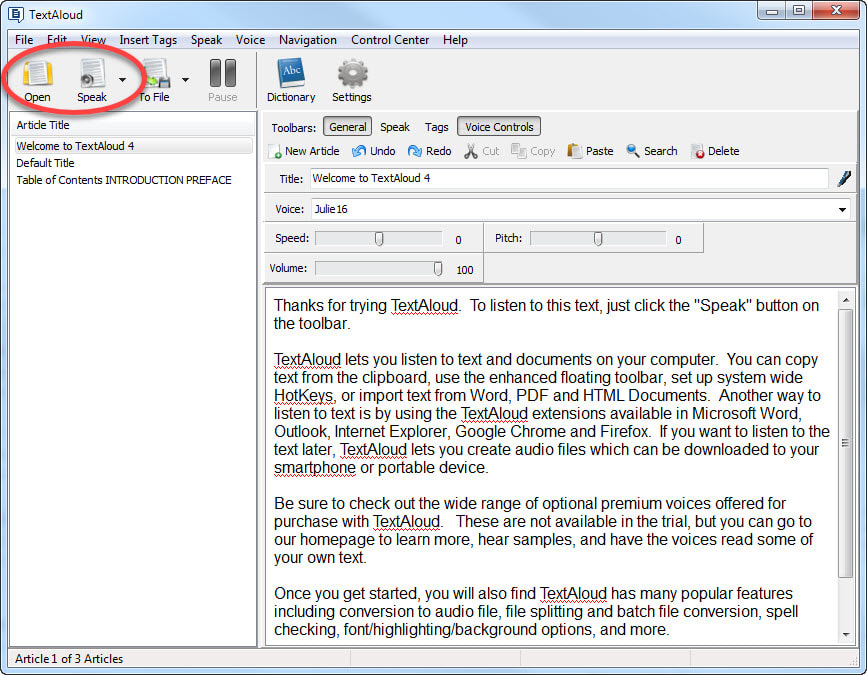Toggle the Tags toolbar option

[436, 127]
